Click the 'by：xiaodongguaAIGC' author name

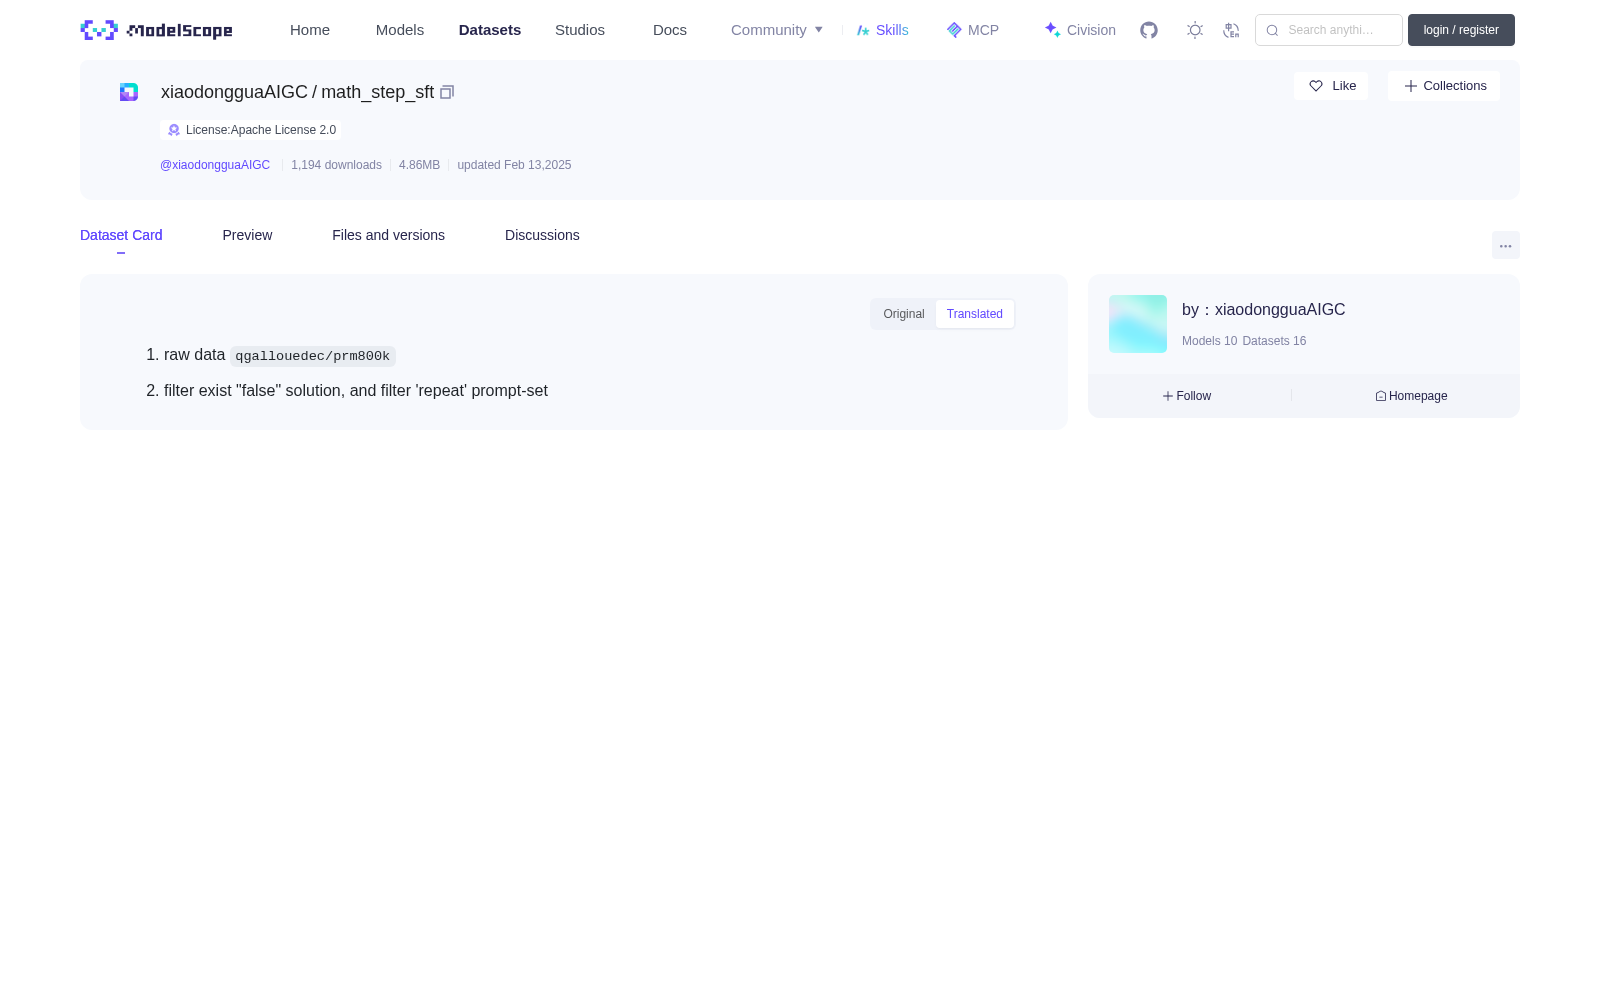(1264, 310)
